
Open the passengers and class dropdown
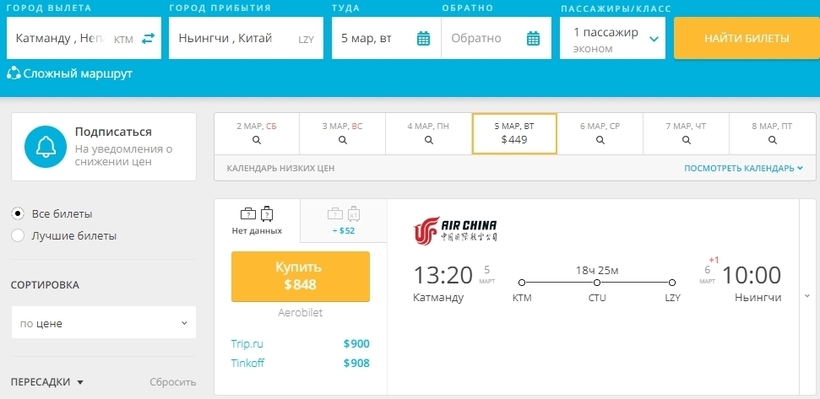(x=612, y=39)
